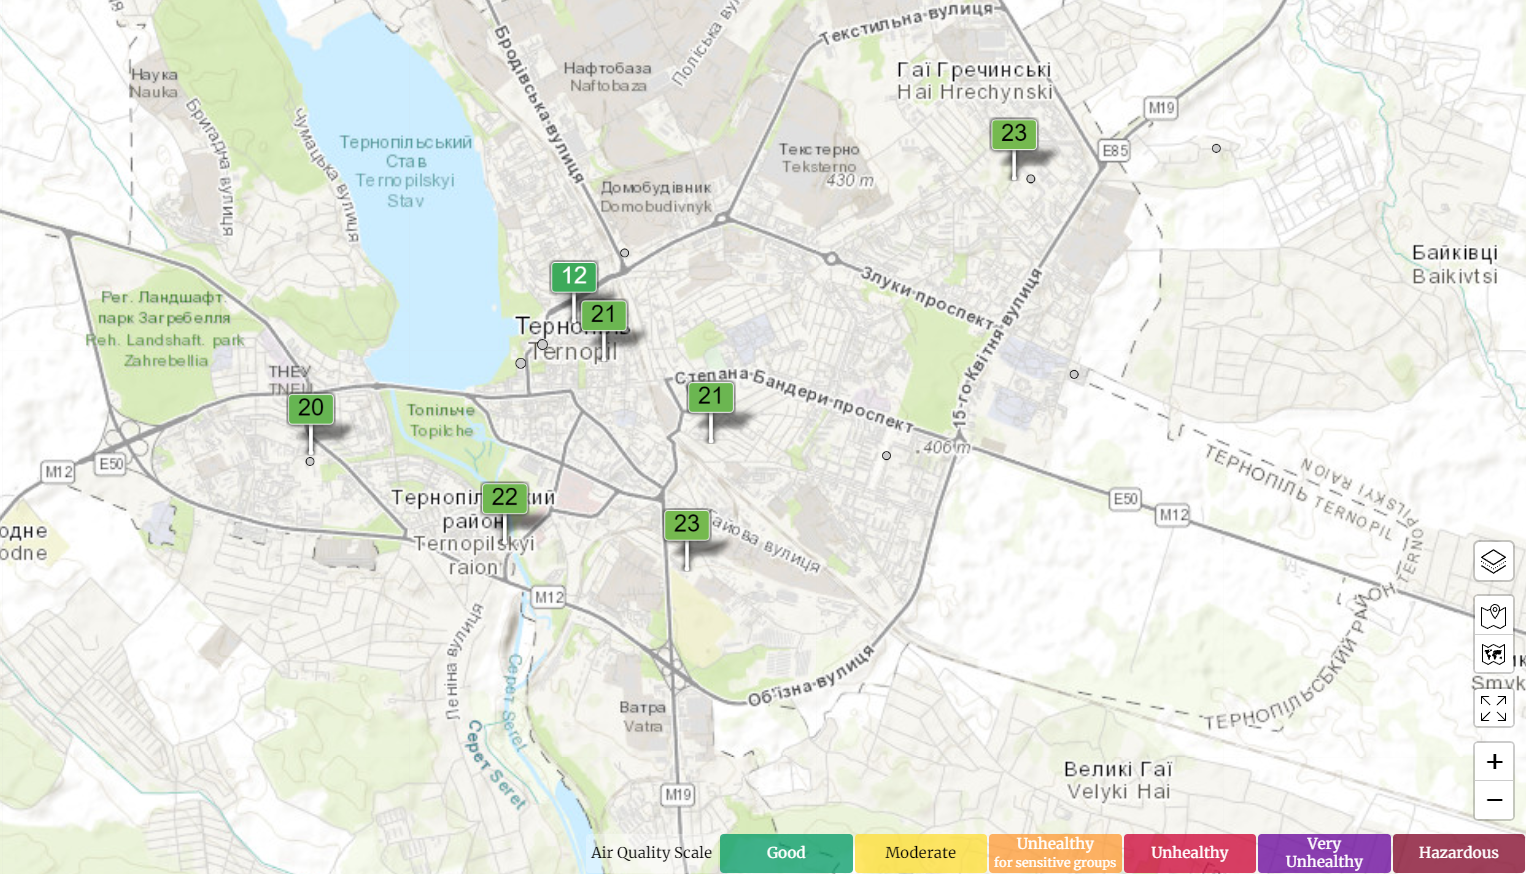Select the Very Unhealthy category on the scale
Image resolution: width=1526 pixels, height=874 pixels.
click(x=1323, y=853)
